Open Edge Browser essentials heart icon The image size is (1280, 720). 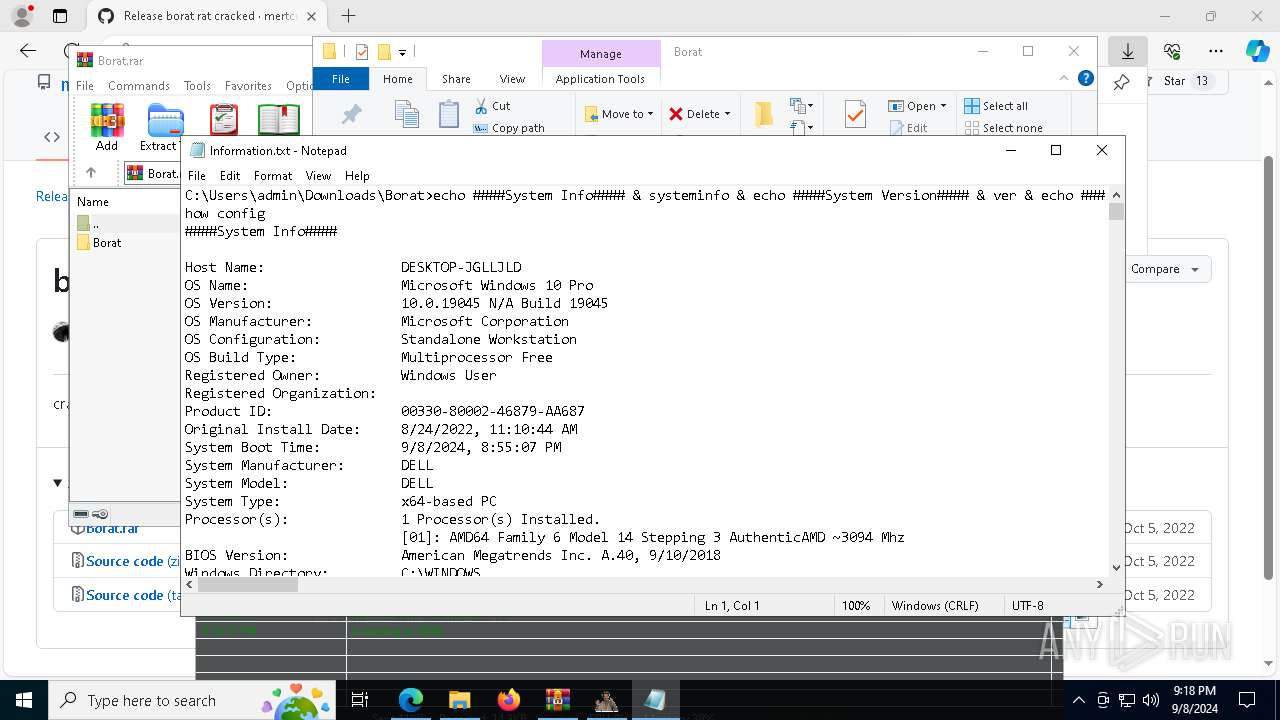1172,51
